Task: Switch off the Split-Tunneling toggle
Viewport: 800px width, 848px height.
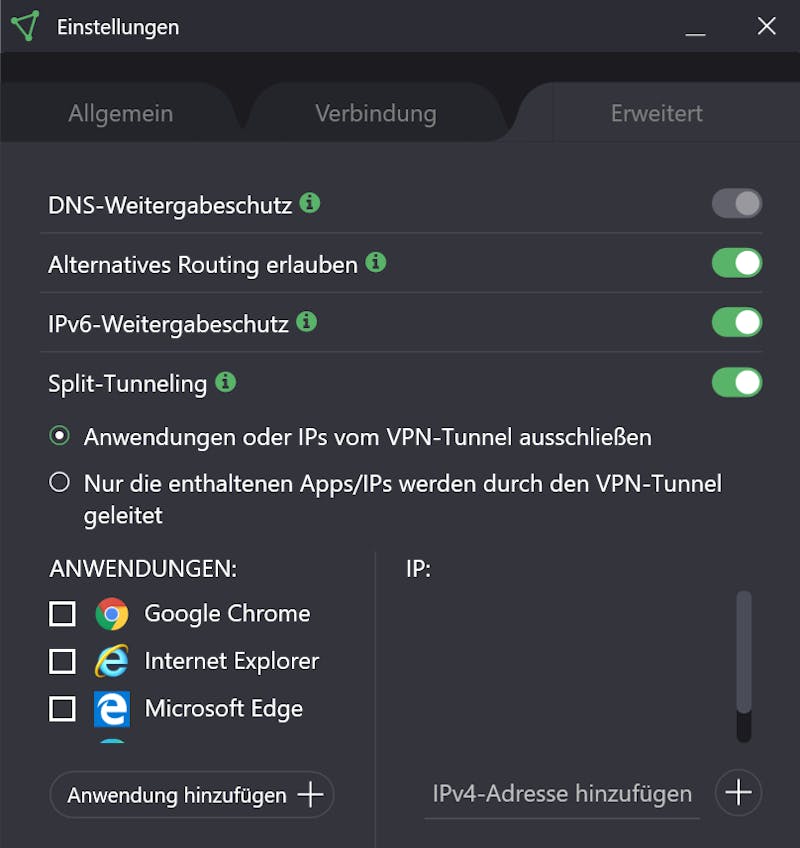Action: 737,383
